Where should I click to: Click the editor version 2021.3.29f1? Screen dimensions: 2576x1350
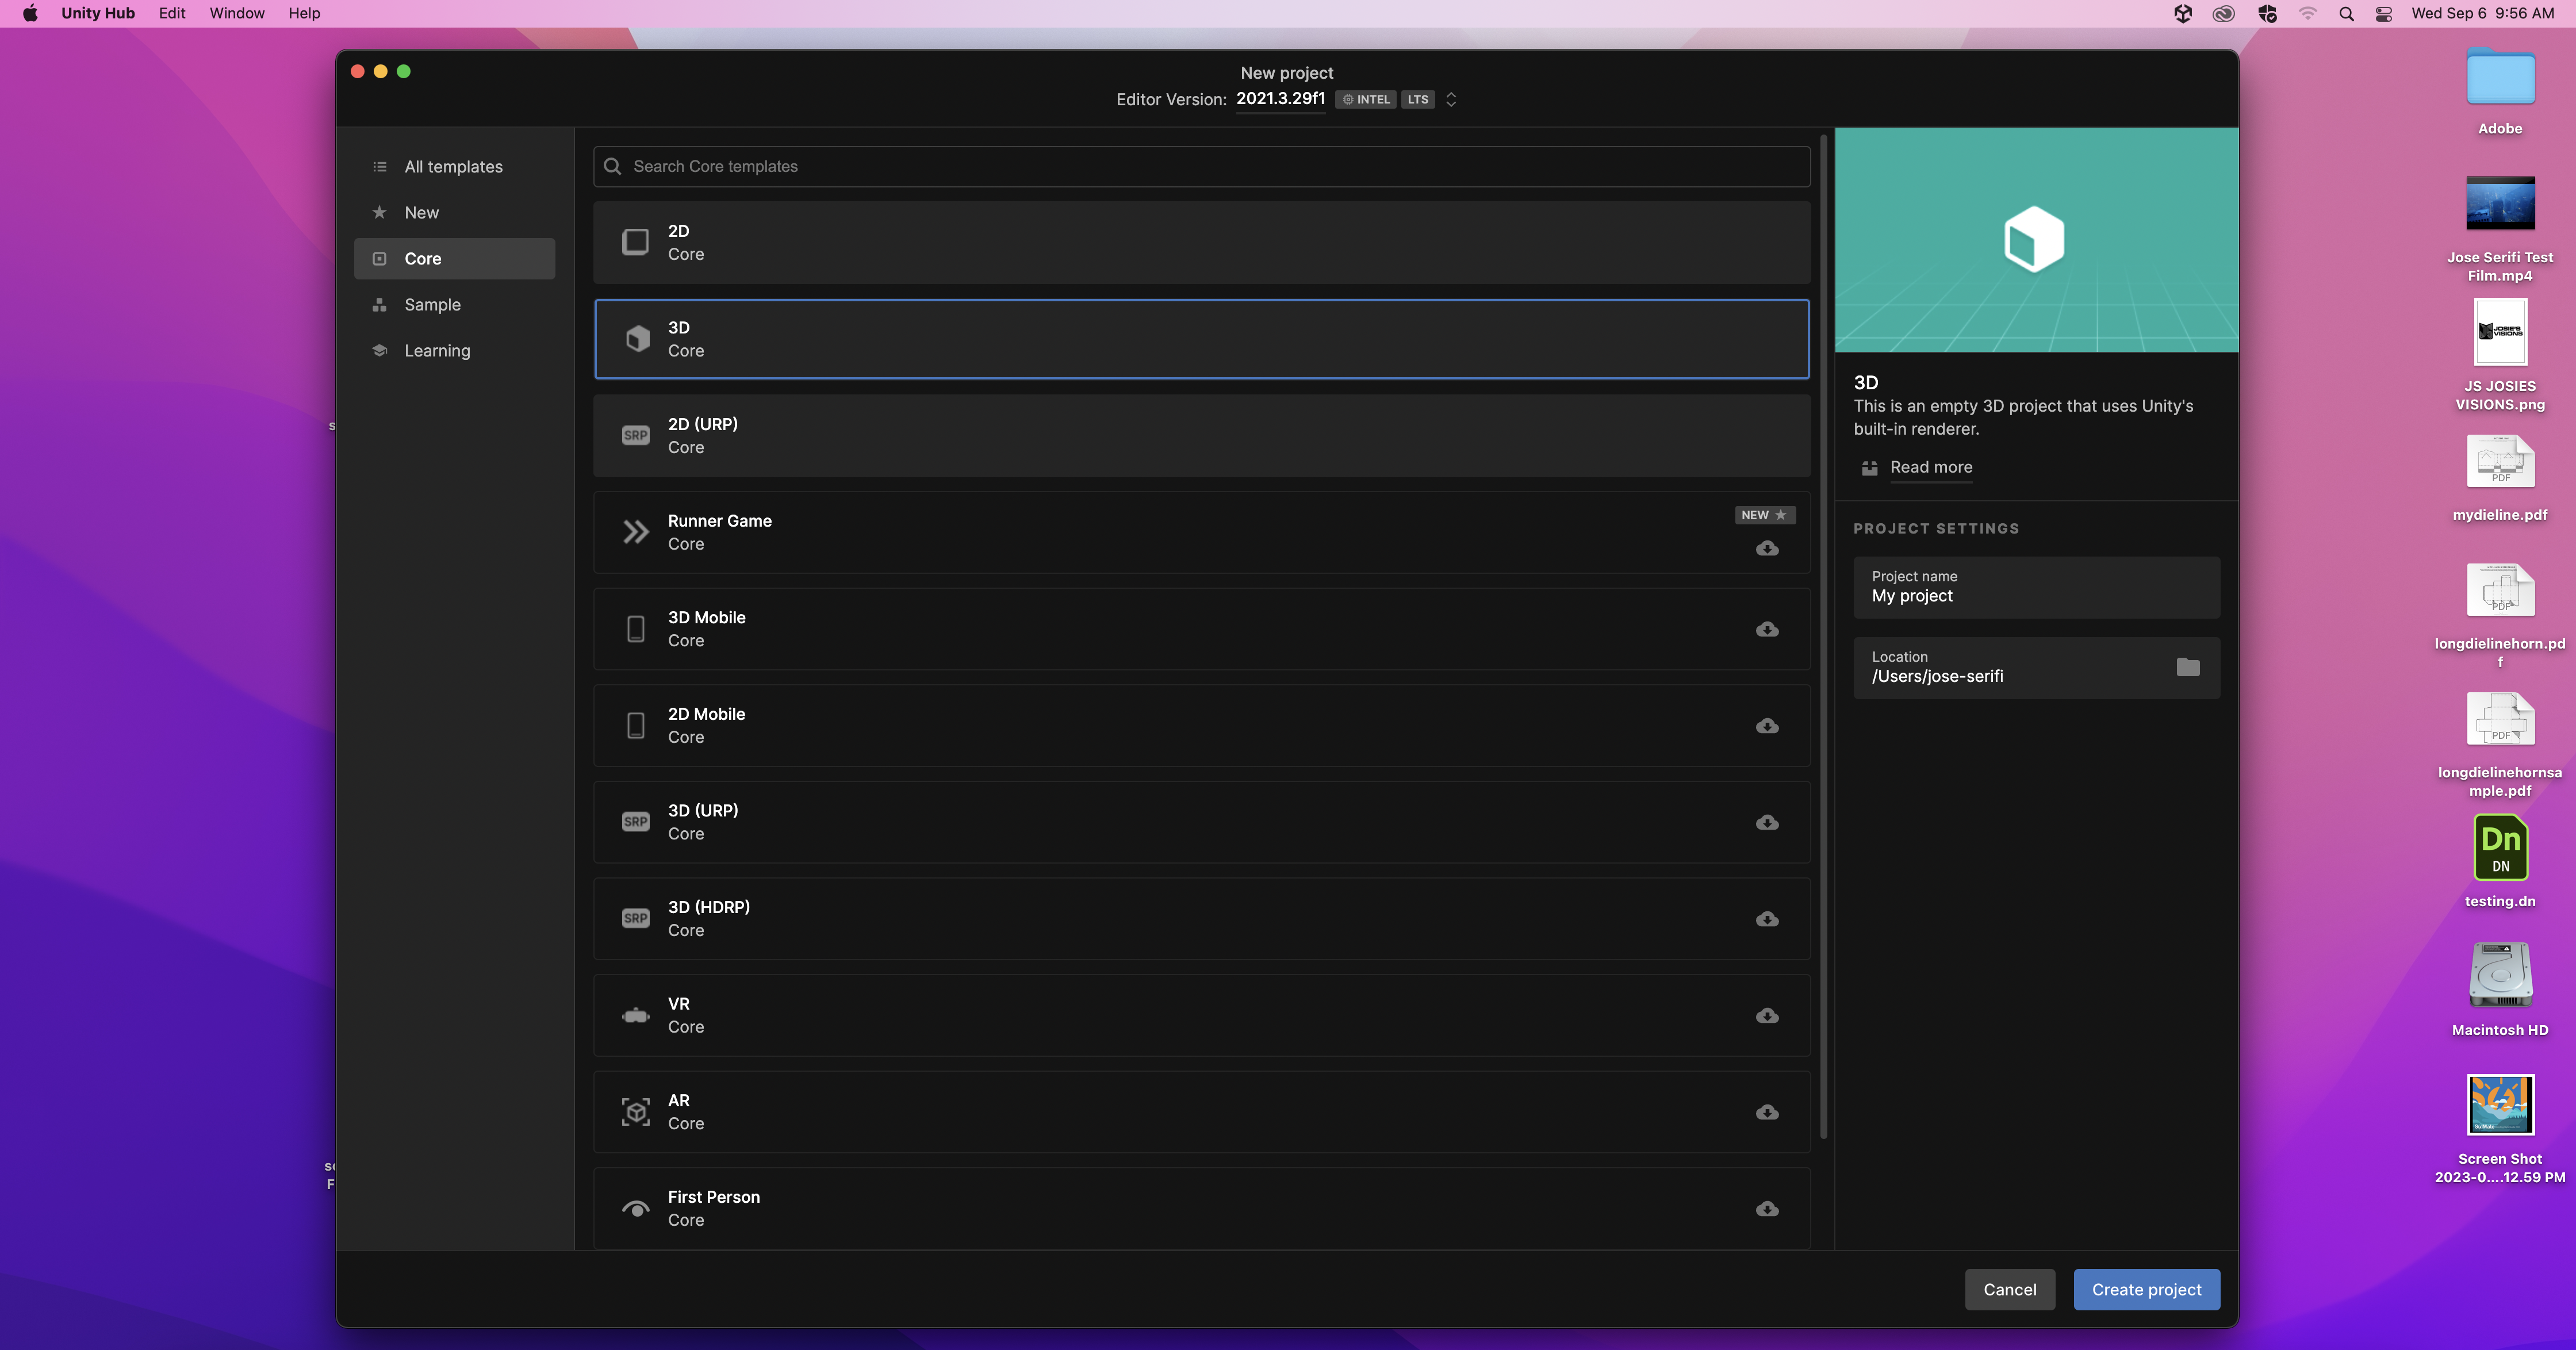tap(1280, 98)
